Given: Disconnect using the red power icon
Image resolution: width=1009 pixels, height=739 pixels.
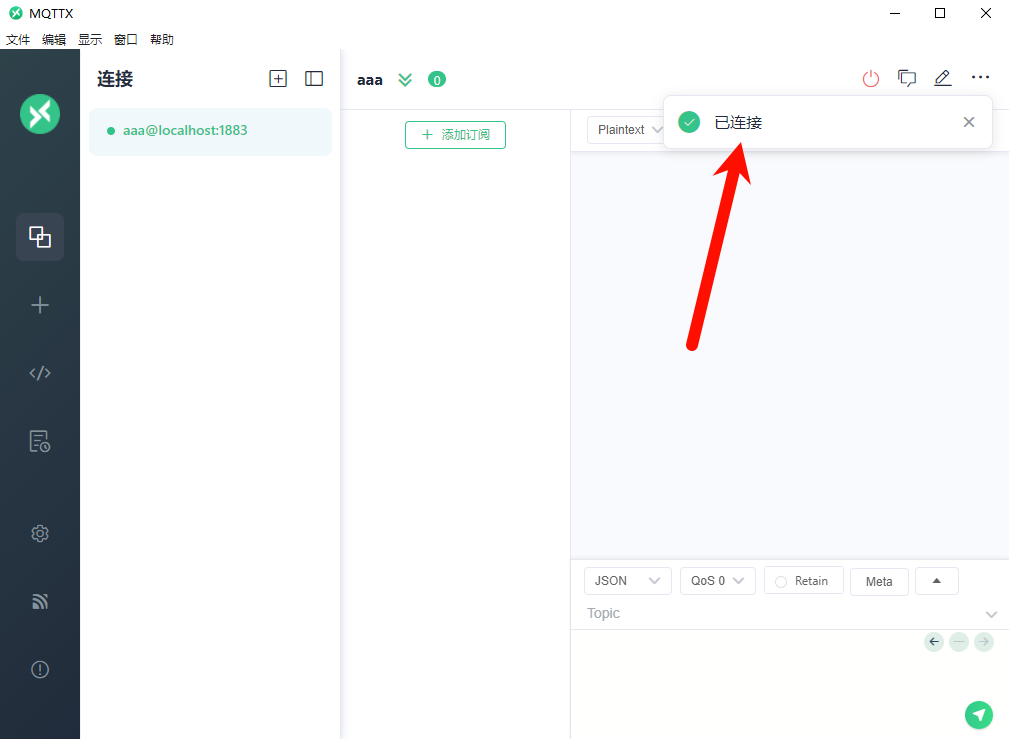Looking at the screenshot, I should (x=871, y=79).
